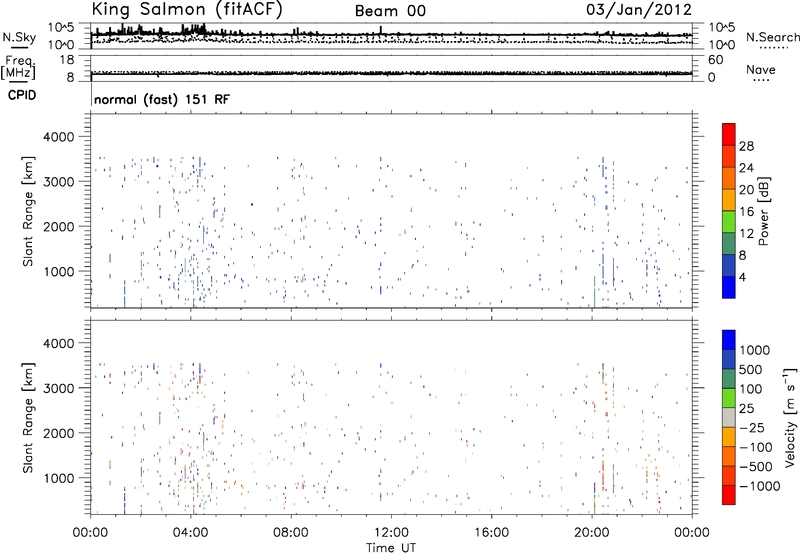Click the 'CPID' row label
800x554 pixels.
pyautogui.click(x=22, y=95)
